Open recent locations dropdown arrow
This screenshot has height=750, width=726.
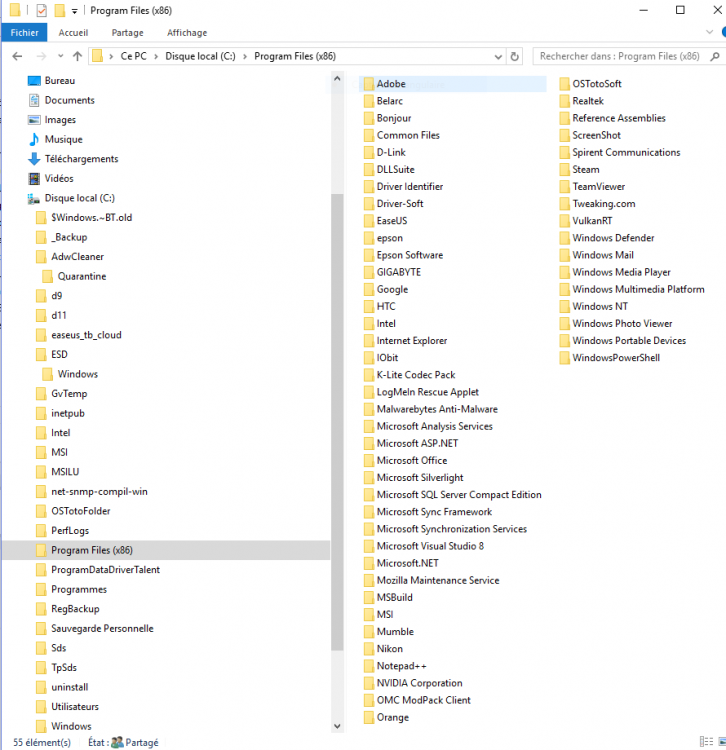click(61, 56)
